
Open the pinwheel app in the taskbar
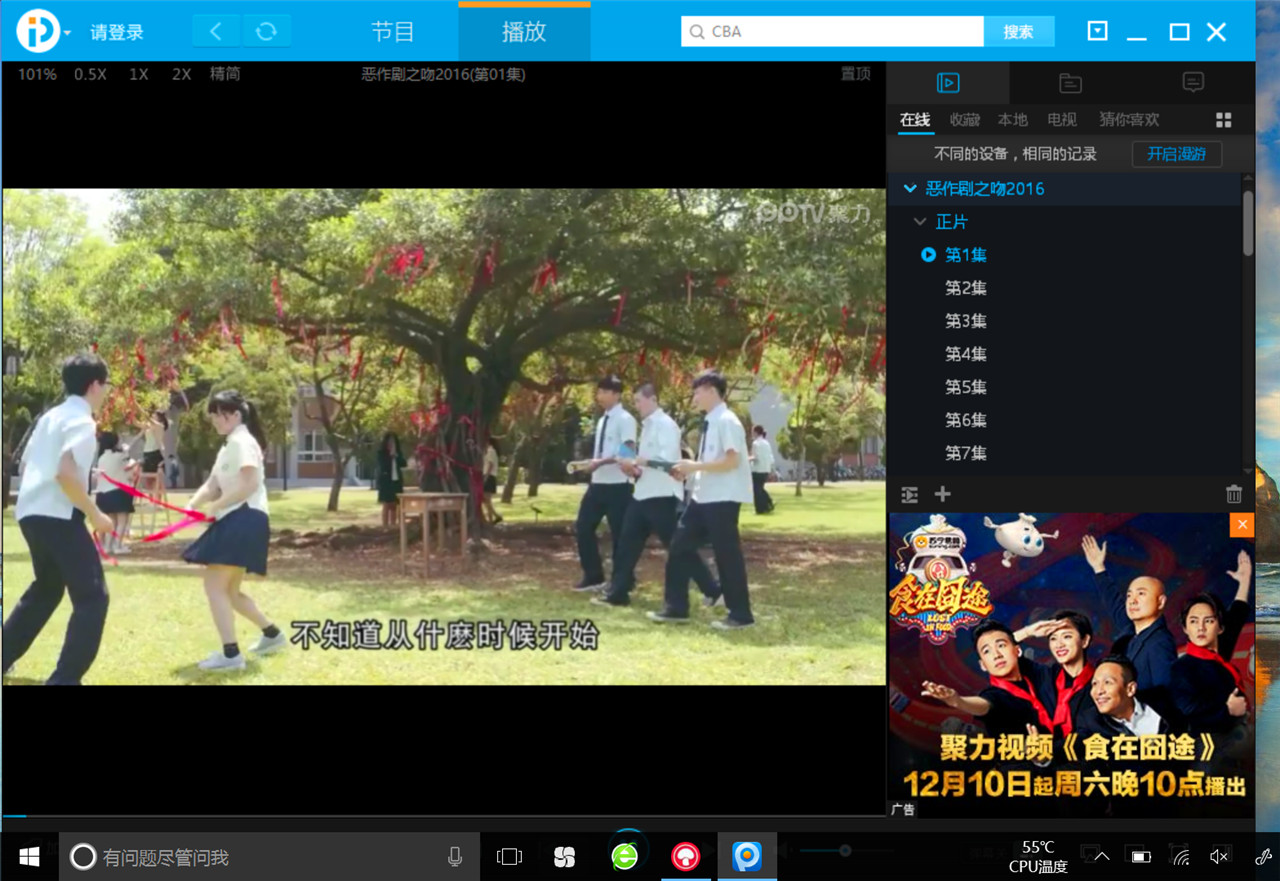tap(565, 857)
